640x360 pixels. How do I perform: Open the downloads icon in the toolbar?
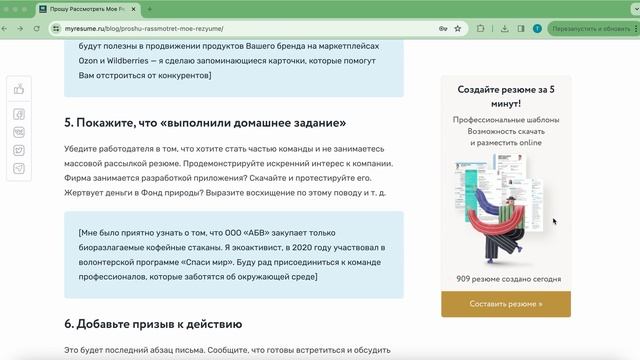504,29
